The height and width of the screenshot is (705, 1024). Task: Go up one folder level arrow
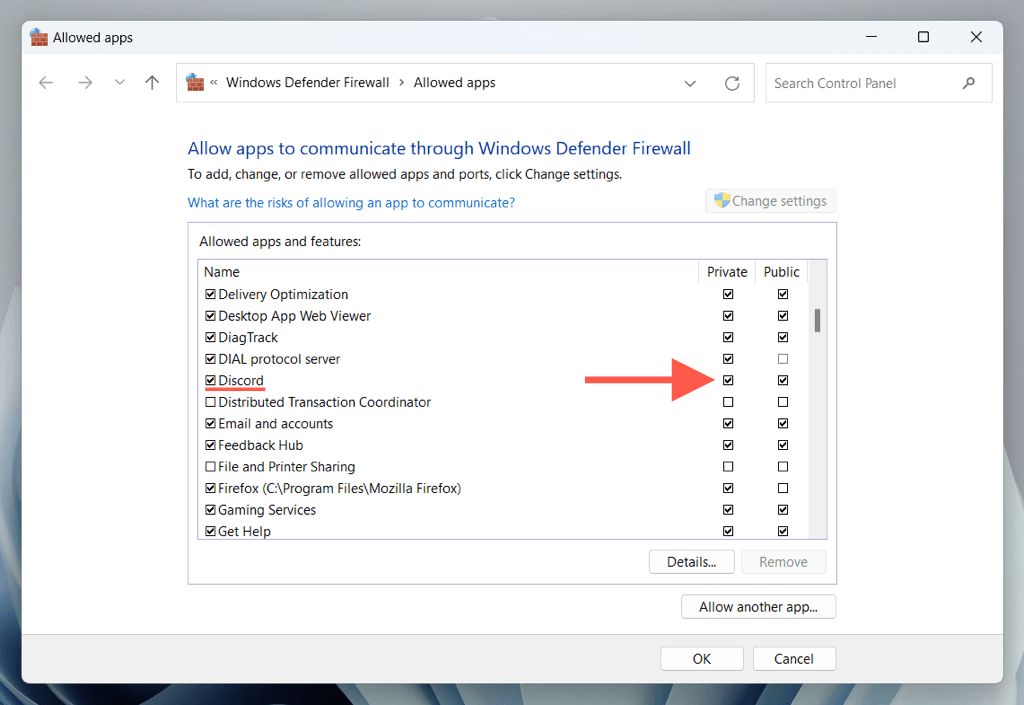click(x=152, y=83)
